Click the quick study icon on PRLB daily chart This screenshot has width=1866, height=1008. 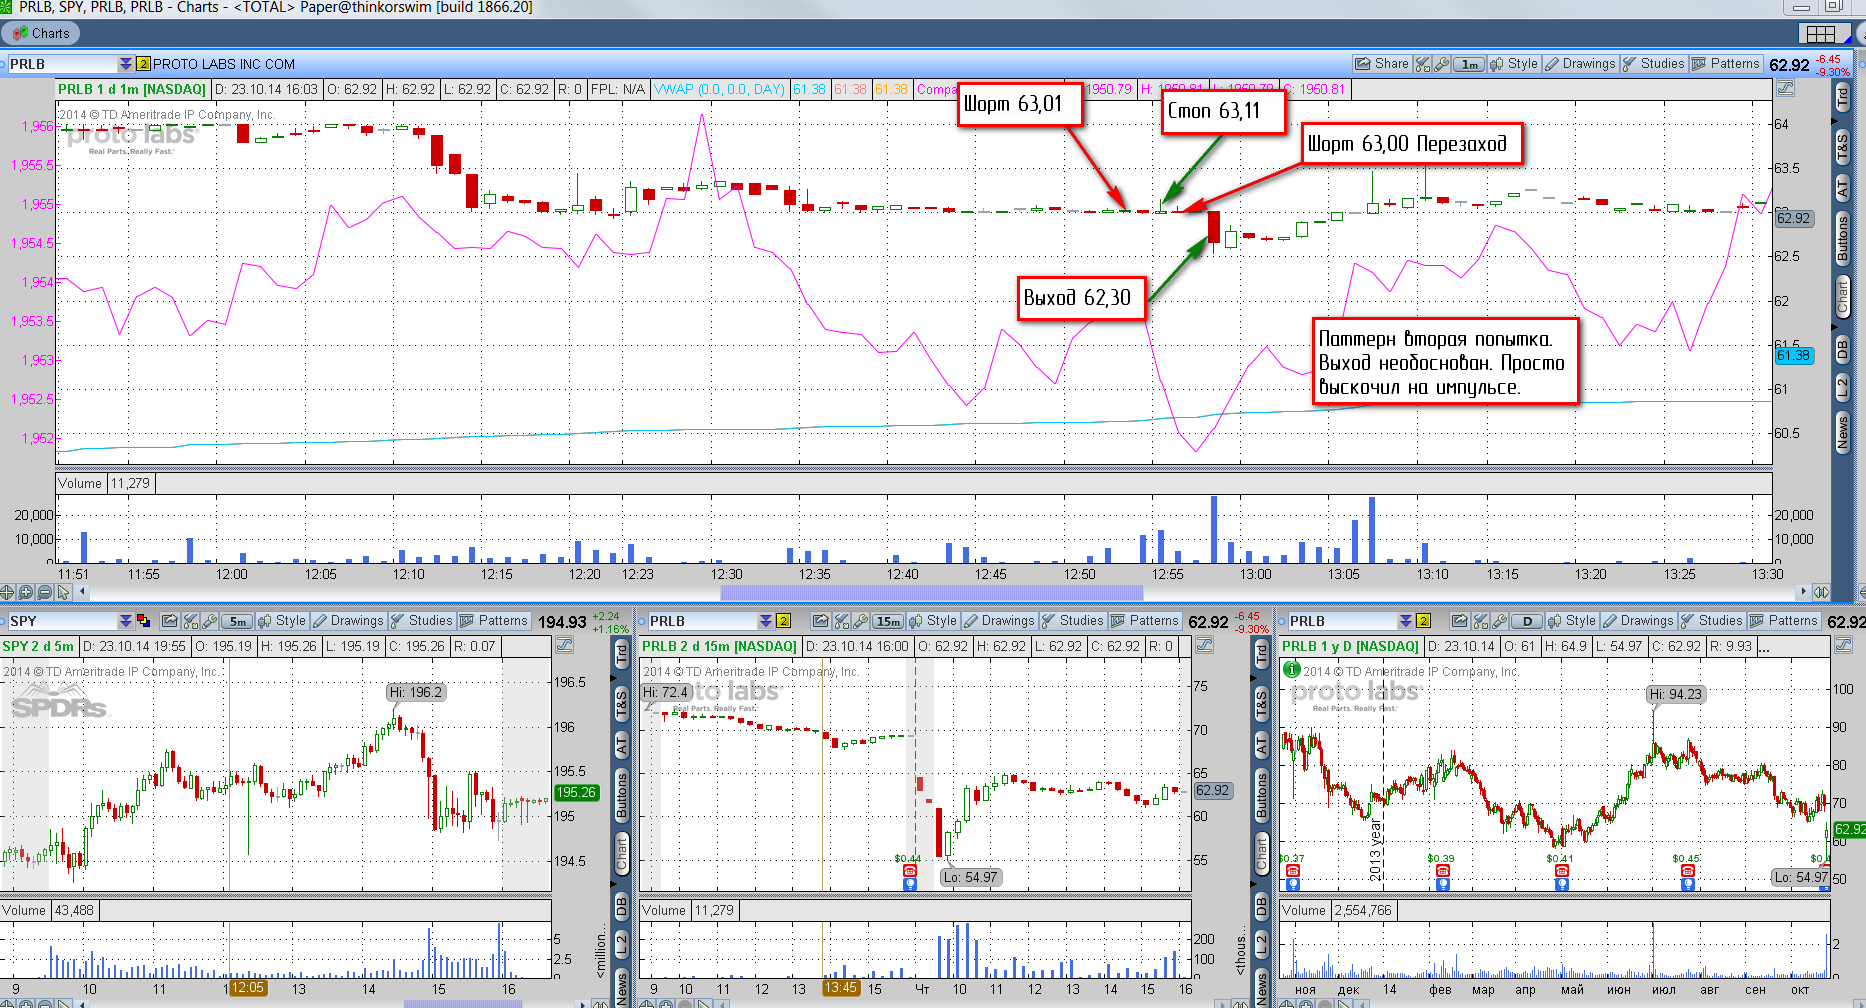(x=1481, y=621)
